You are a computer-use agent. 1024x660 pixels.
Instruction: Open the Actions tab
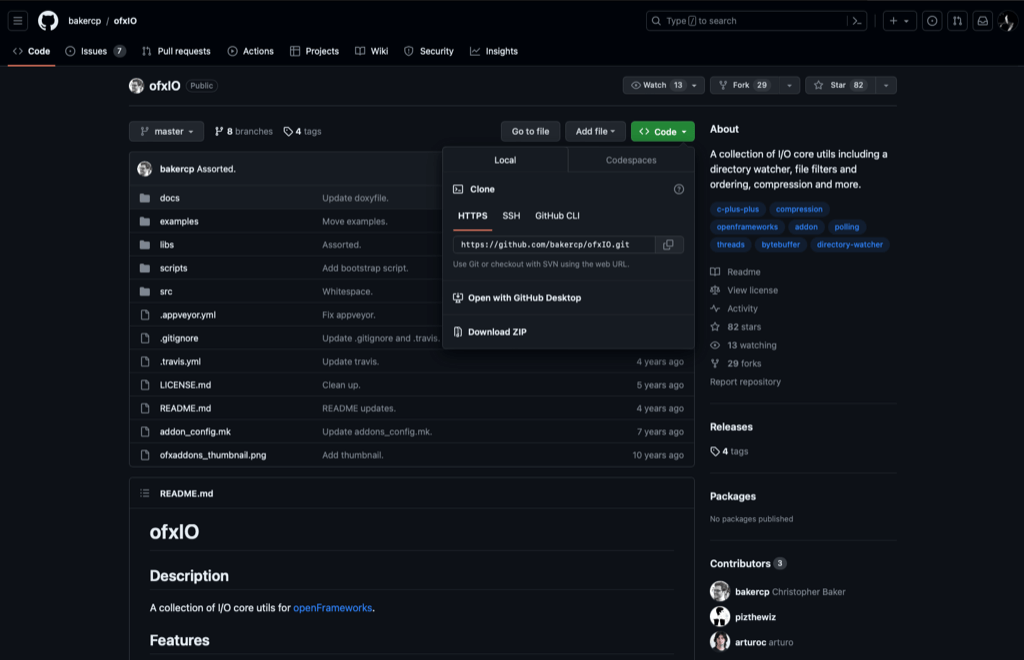click(251, 51)
